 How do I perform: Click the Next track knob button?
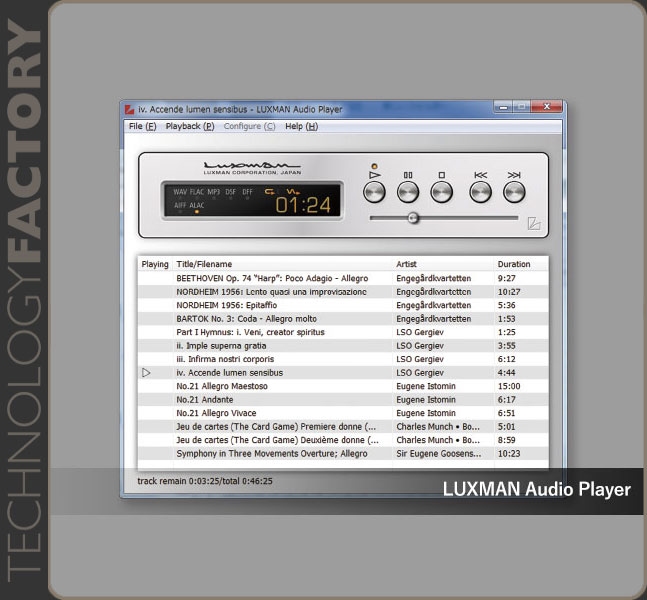click(514, 192)
